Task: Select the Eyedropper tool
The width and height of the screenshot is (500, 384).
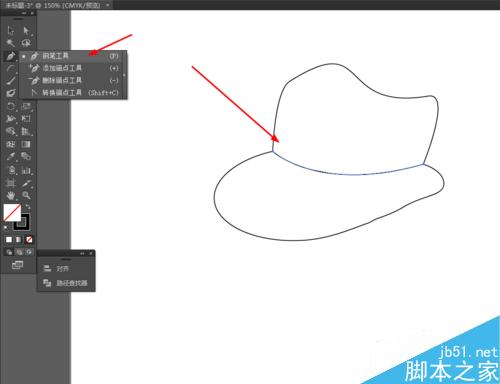Action: 11,156
